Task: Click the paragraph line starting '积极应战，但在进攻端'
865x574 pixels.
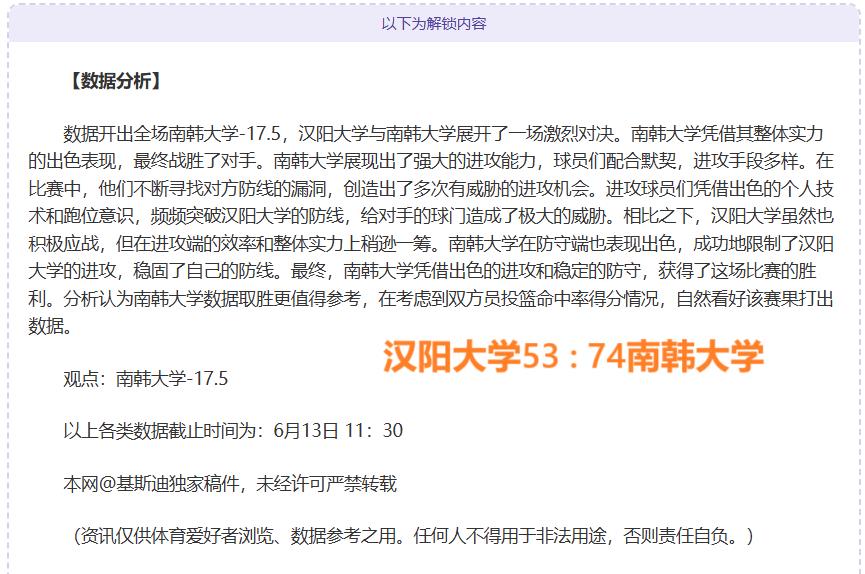Action: [x=431, y=243]
